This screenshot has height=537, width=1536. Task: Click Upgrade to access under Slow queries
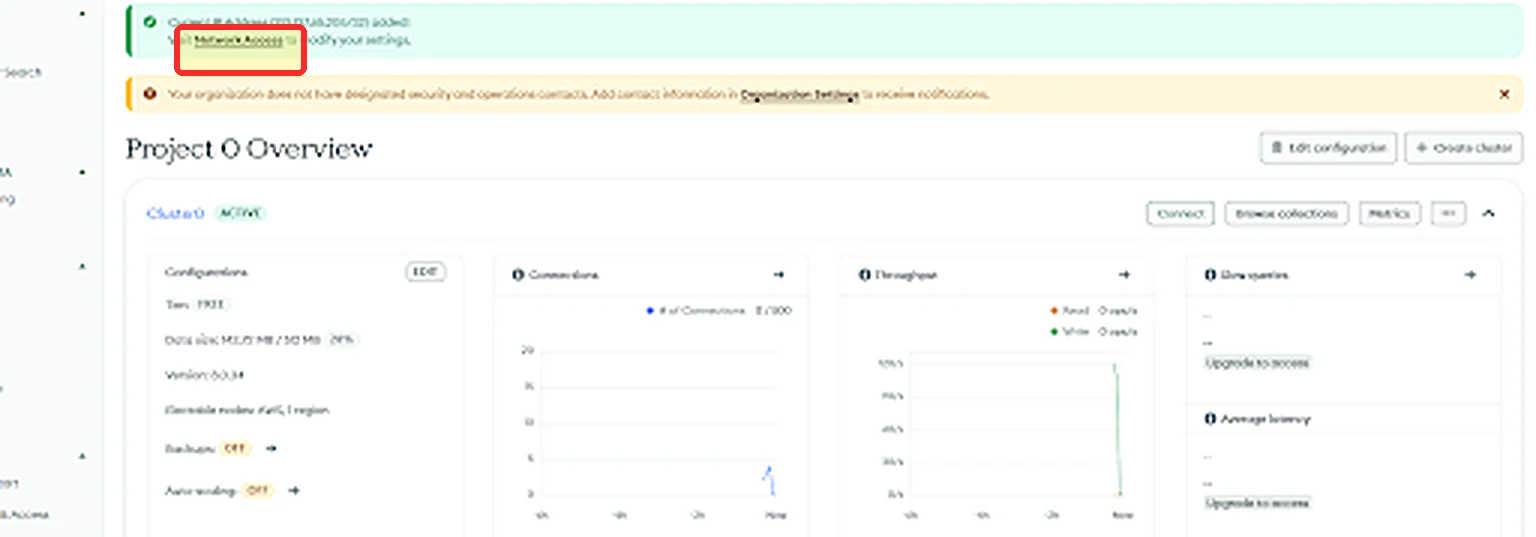click(1257, 363)
